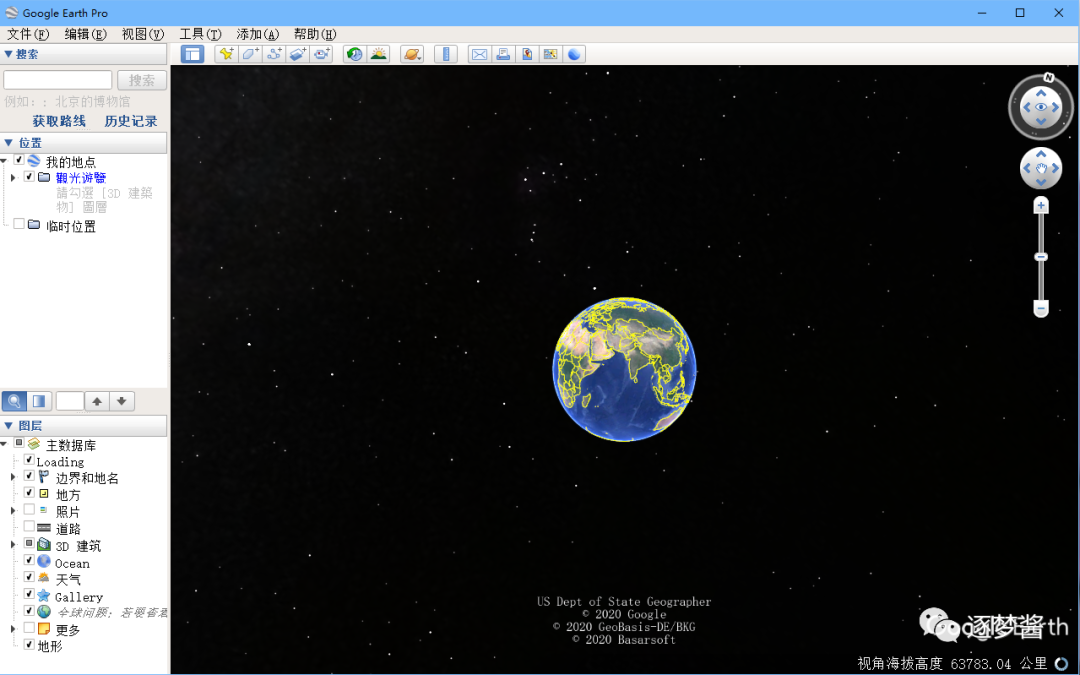This screenshot has width=1080, height=675.
Task: Expand the 3D 建筑 layer arrow
Action: click(x=12, y=544)
